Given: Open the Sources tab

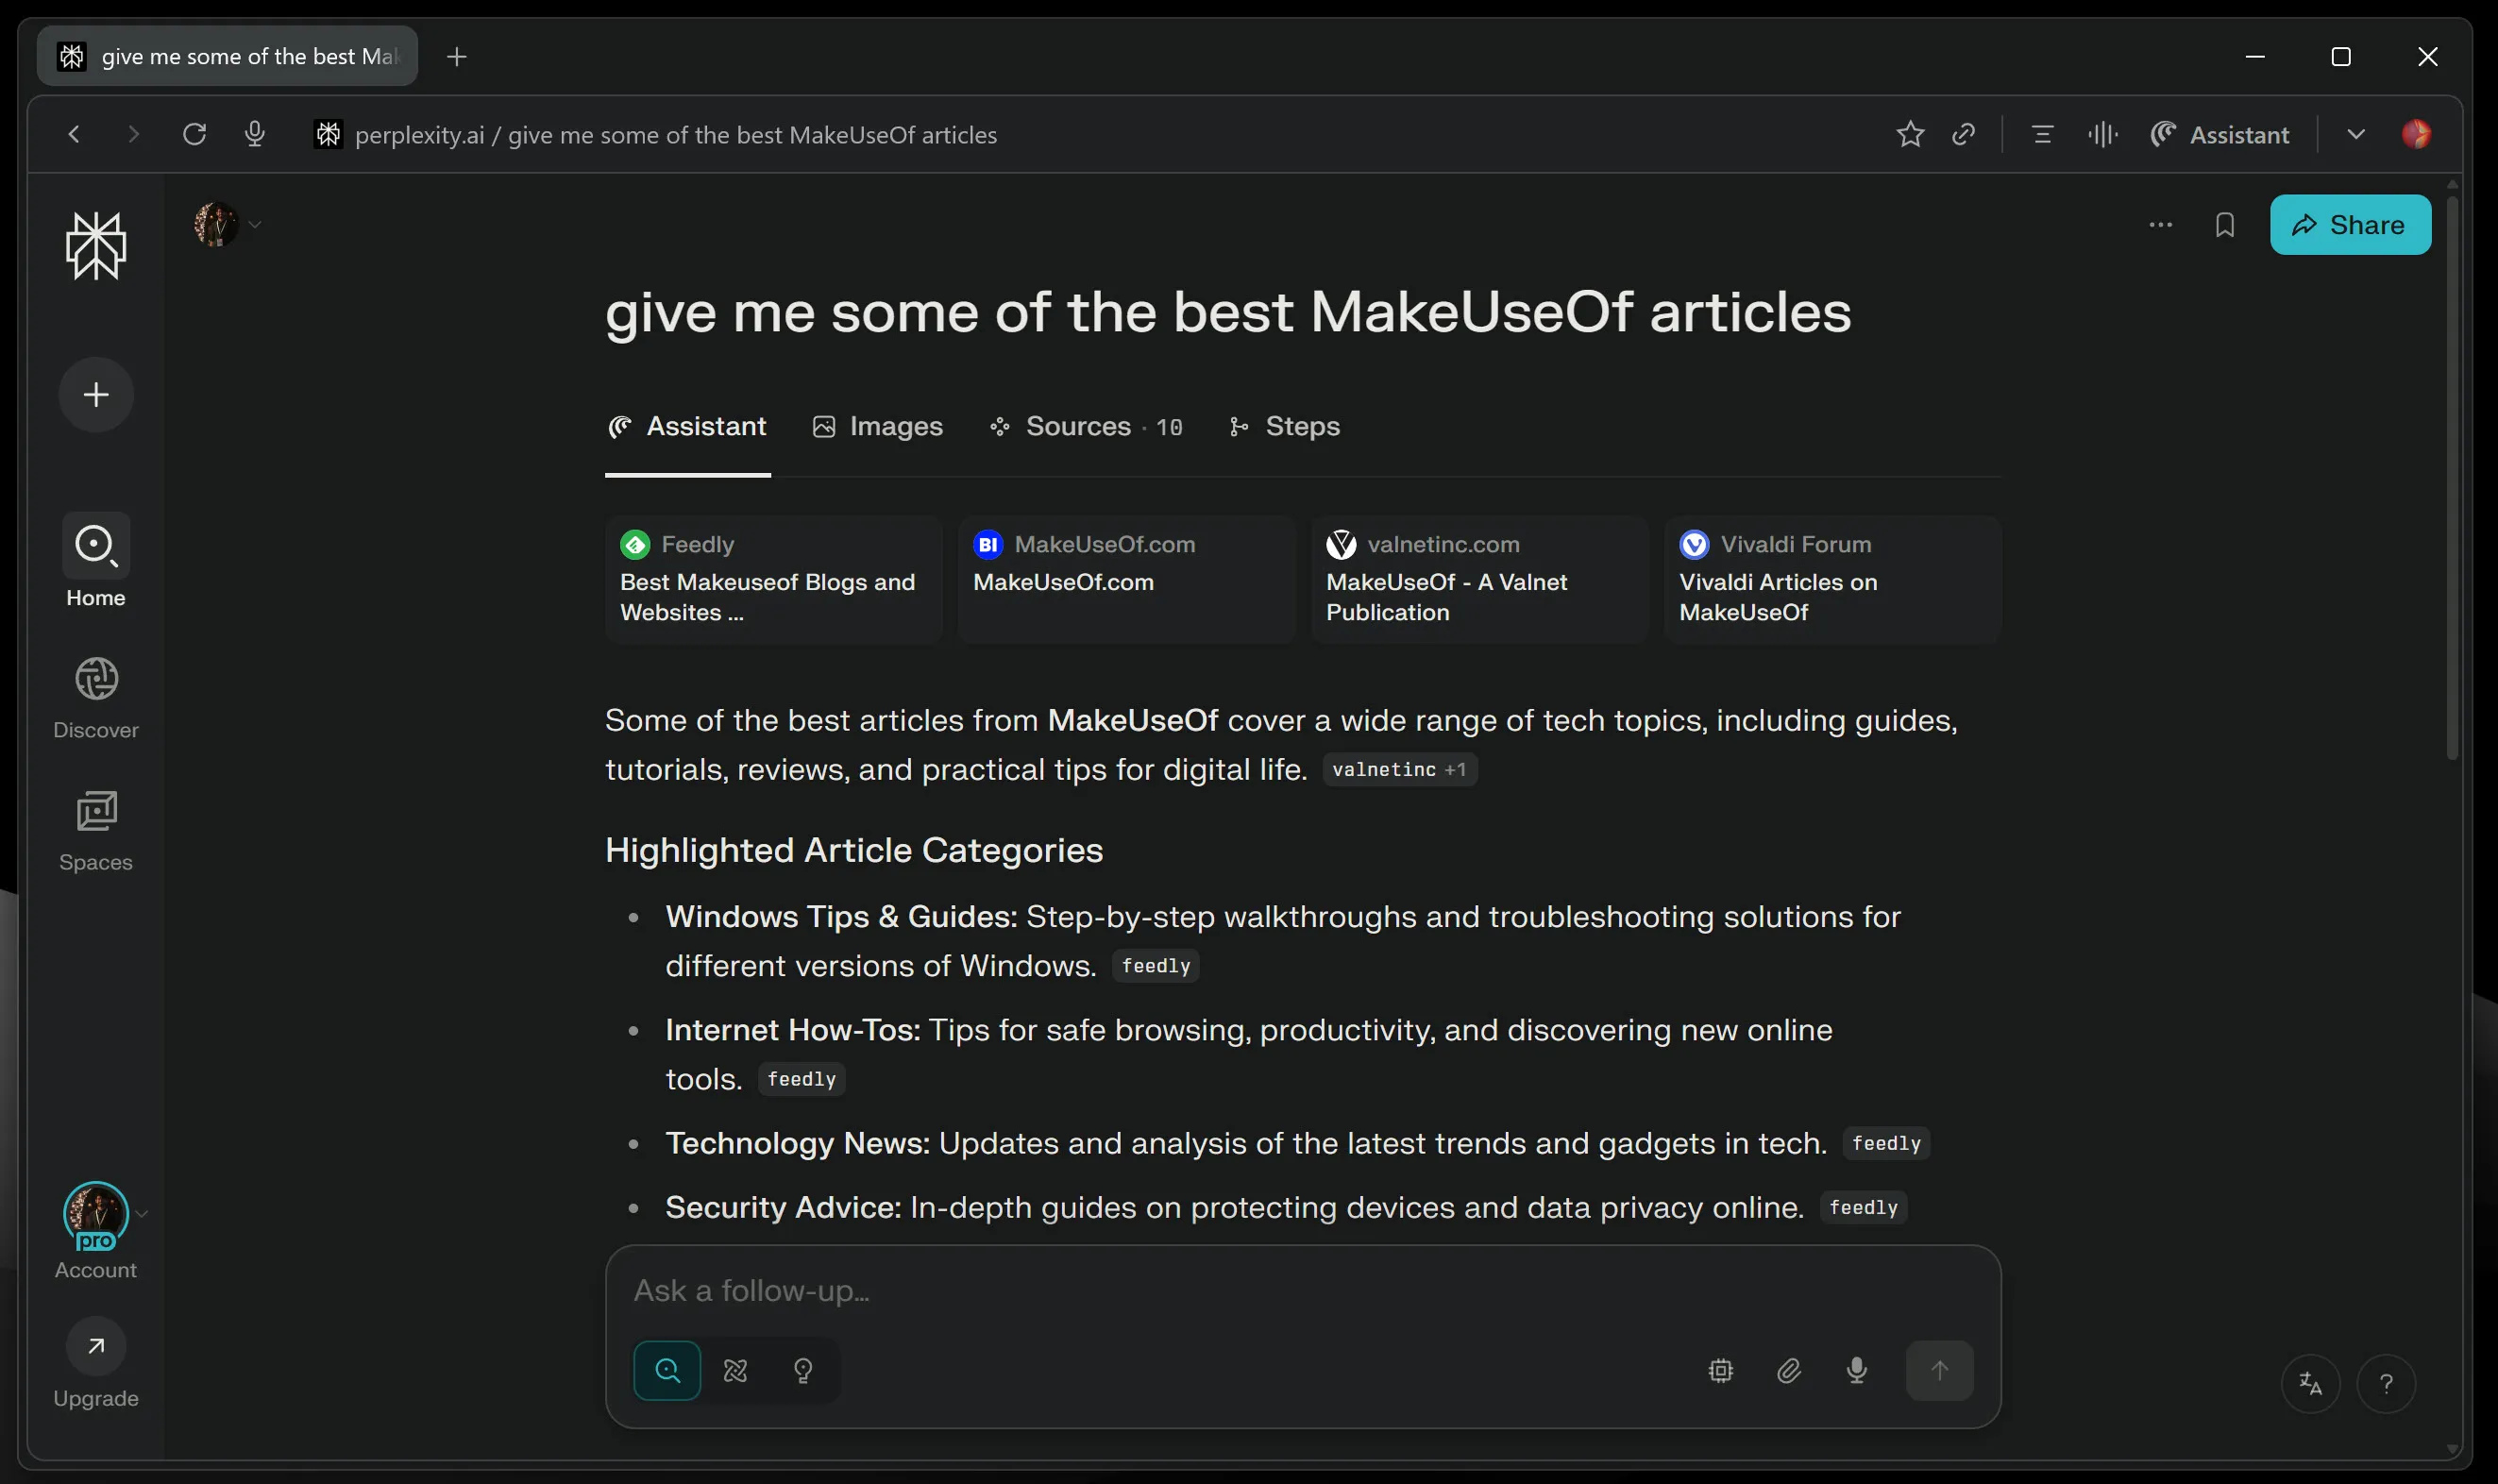Looking at the screenshot, I should (1084, 426).
